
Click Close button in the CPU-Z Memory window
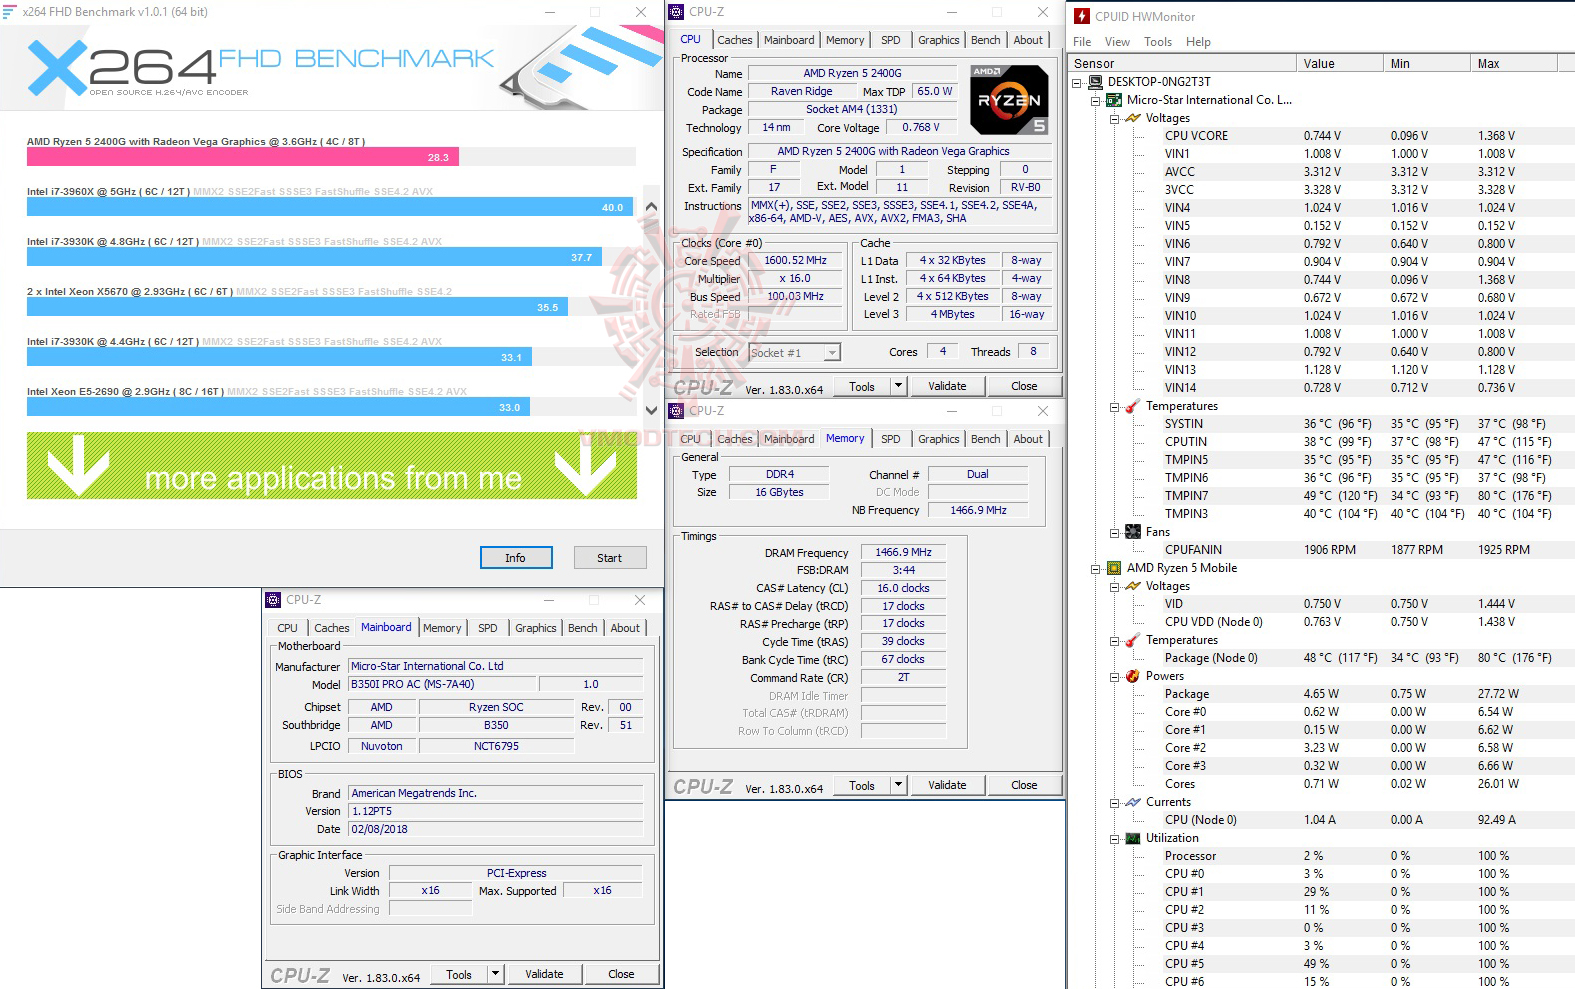click(1024, 785)
